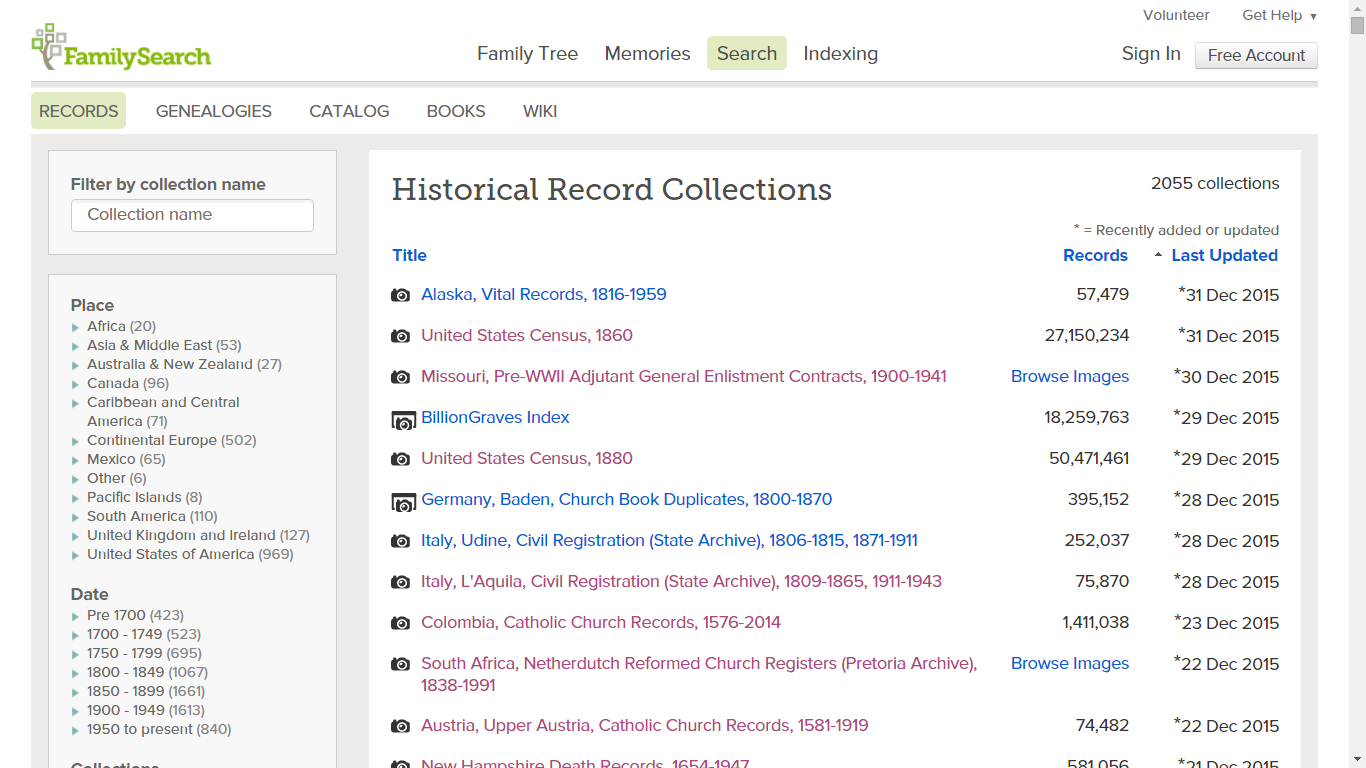Click the Free Account button
Image resolution: width=1366 pixels, height=768 pixels.
click(x=1256, y=55)
